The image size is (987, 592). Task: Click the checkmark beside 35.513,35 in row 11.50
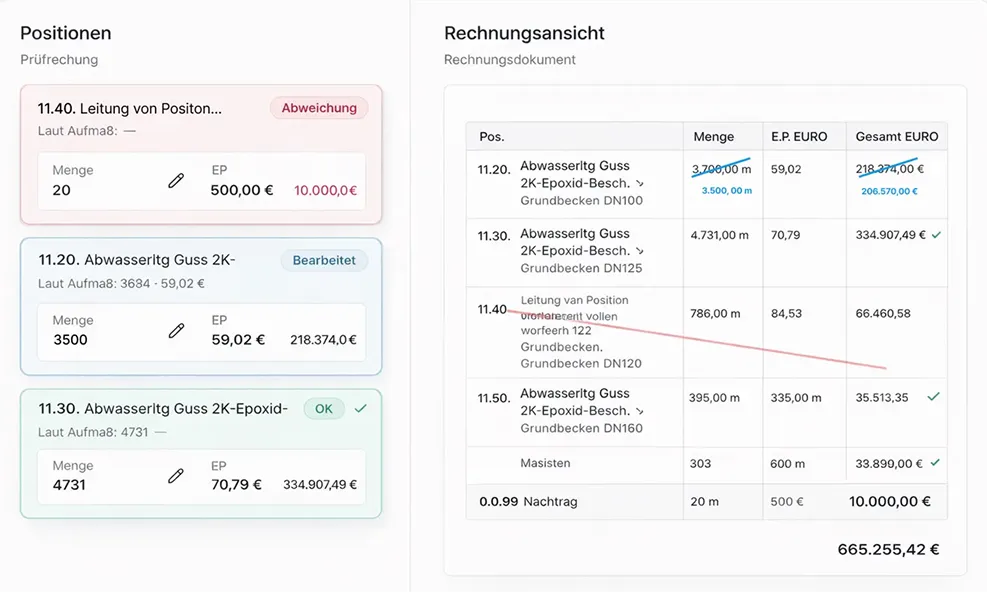click(933, 397)
